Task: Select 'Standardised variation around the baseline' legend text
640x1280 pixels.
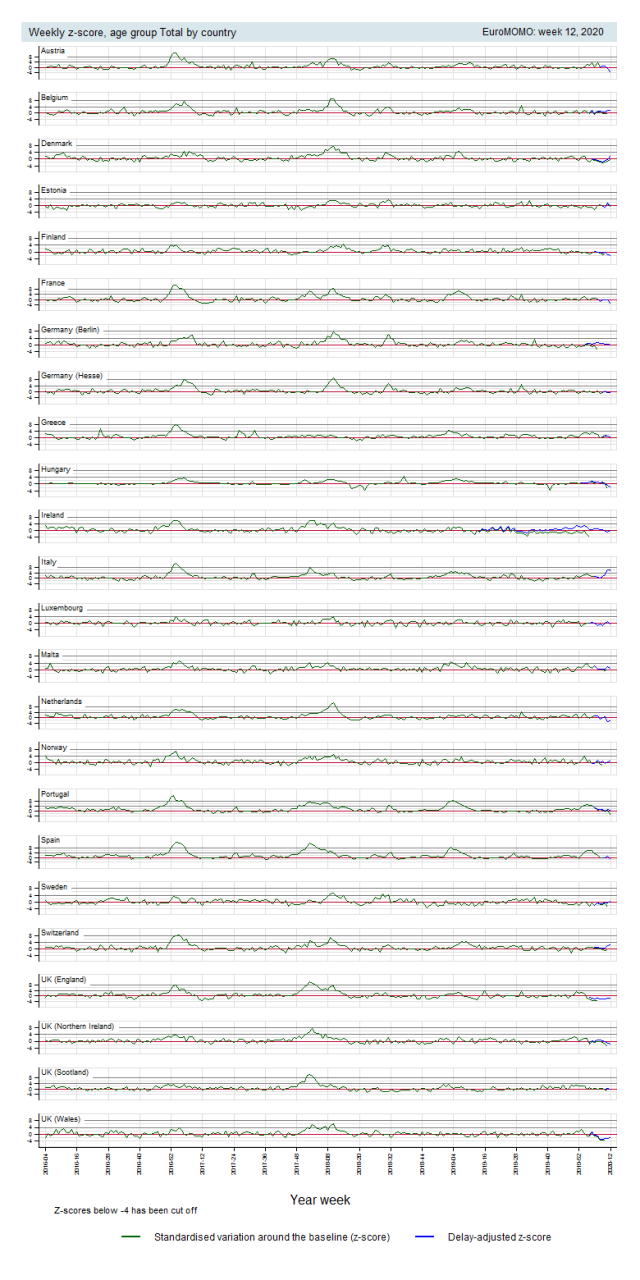Action: pos(271,1237)
